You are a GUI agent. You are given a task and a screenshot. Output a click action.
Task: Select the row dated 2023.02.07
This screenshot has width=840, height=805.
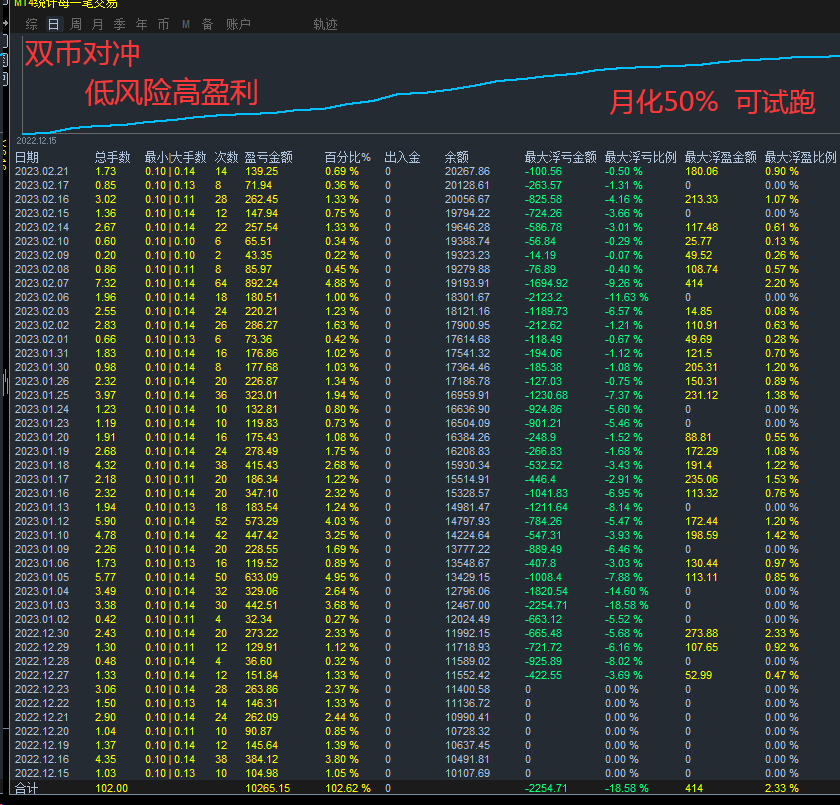[424, 283]
